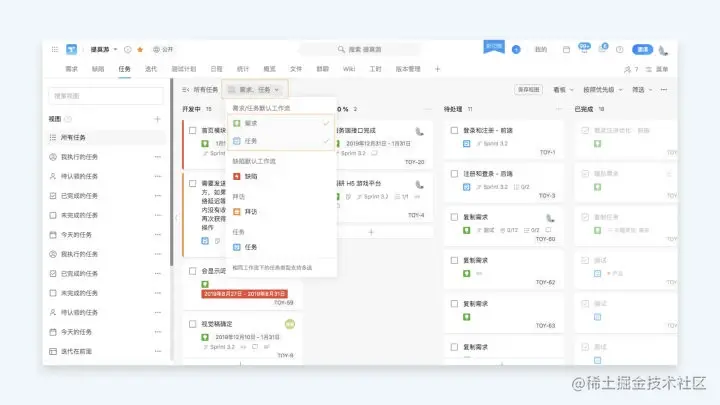Screen dimensions: 720x405
Task: Open the calendar icon in top bar
Action: [566, 50]
